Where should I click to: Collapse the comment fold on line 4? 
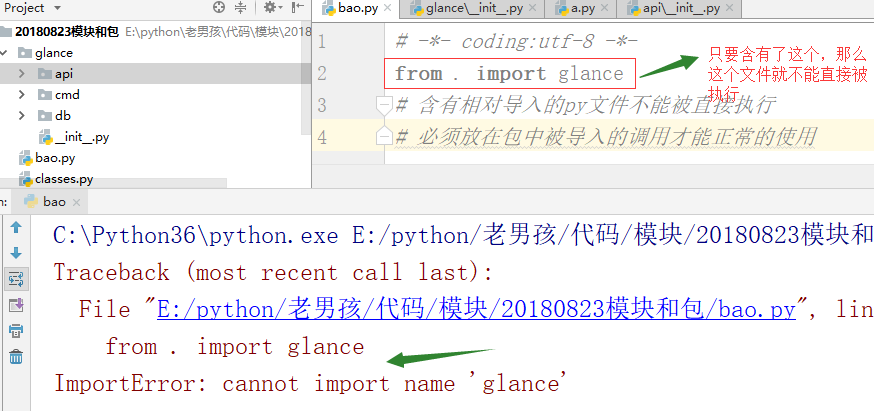[x=383, y=136]
